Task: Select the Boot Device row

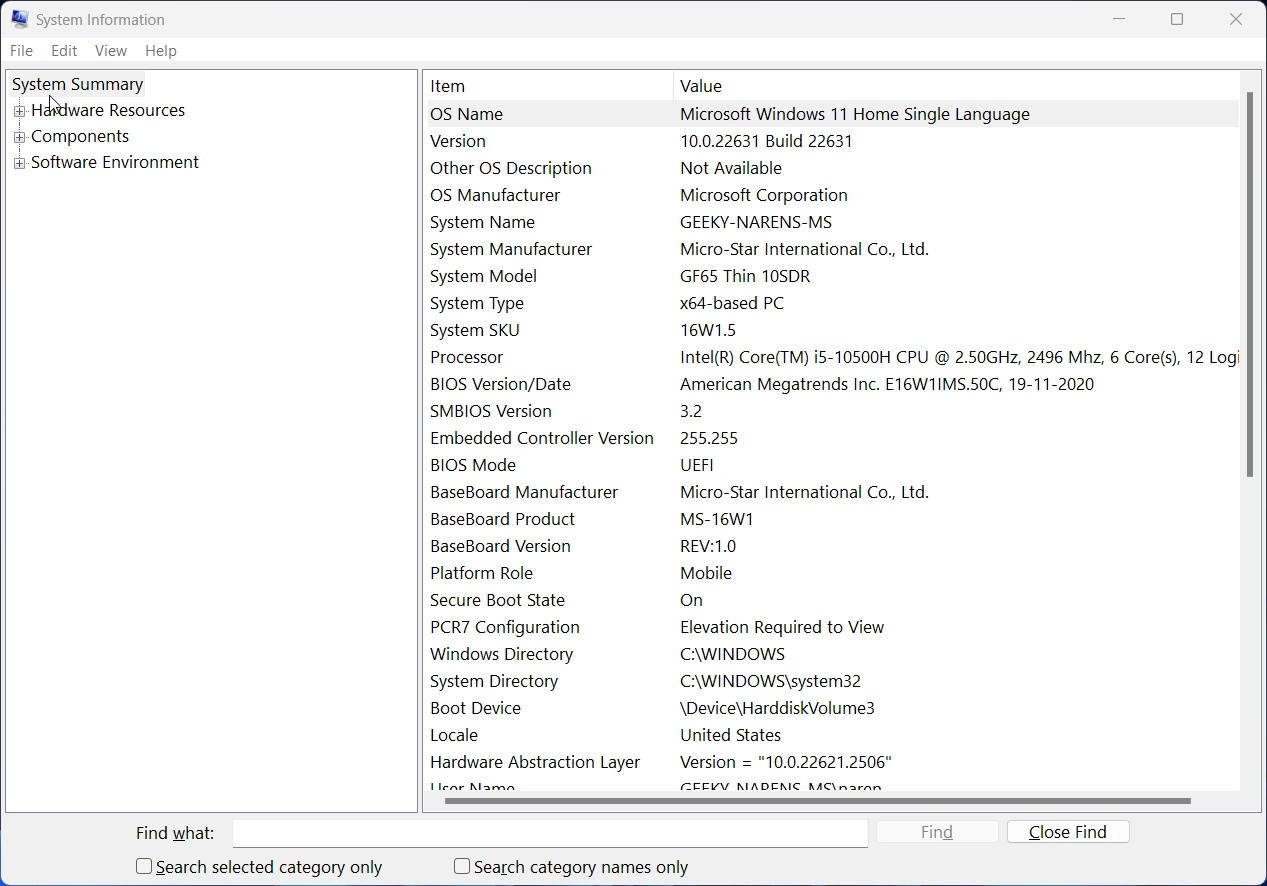Action: click(x=833, y=708)
